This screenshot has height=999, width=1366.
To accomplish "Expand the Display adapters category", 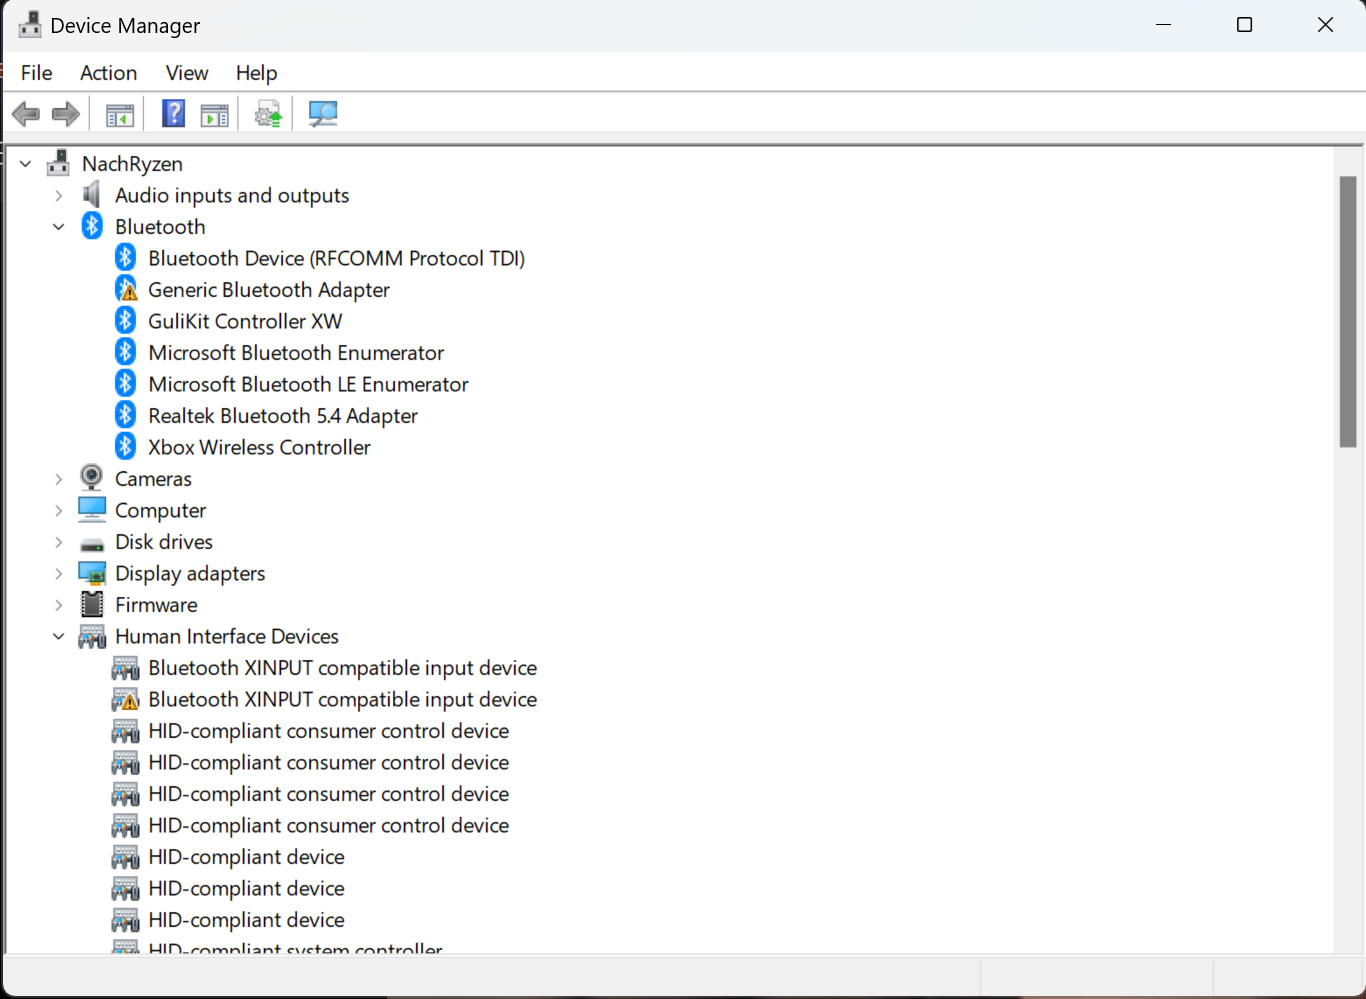I will tap(59, 573).
